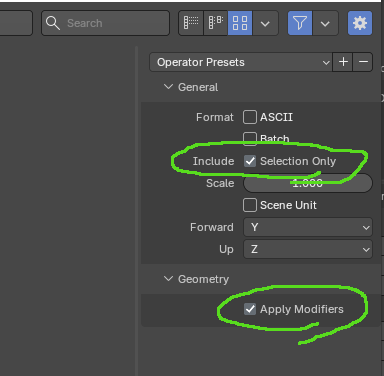Open the Operator Presets dropdown
This screenshot has width=384, height=376.
point(241,62)
